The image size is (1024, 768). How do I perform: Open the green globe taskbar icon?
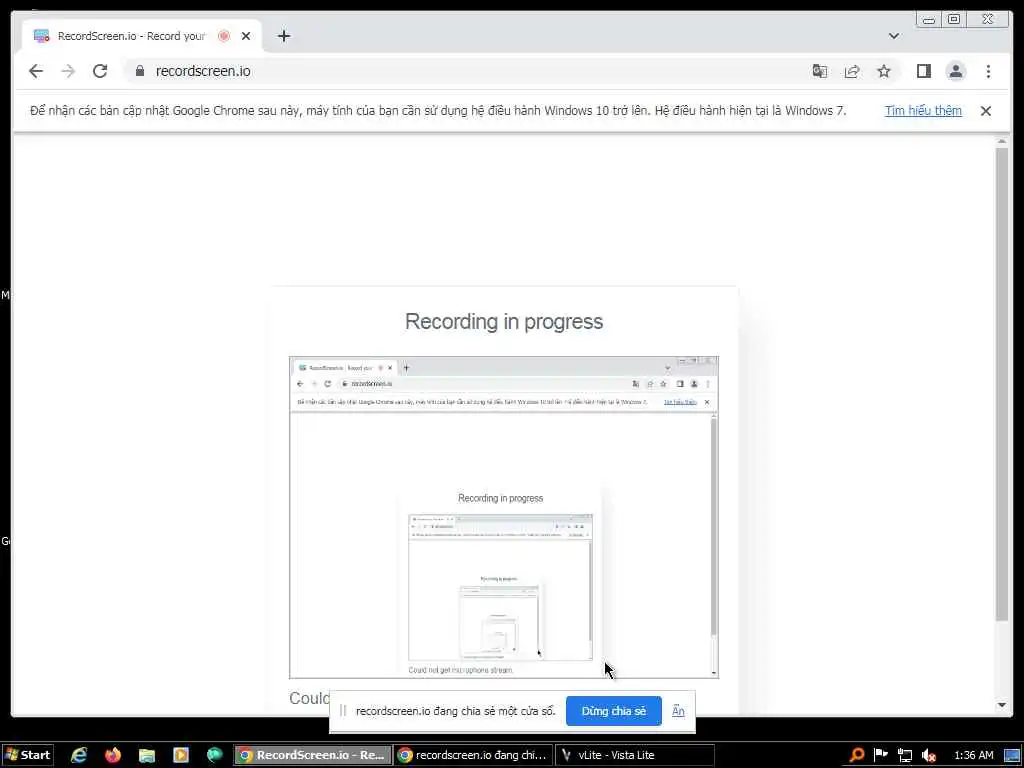click(x=215, y=755)
